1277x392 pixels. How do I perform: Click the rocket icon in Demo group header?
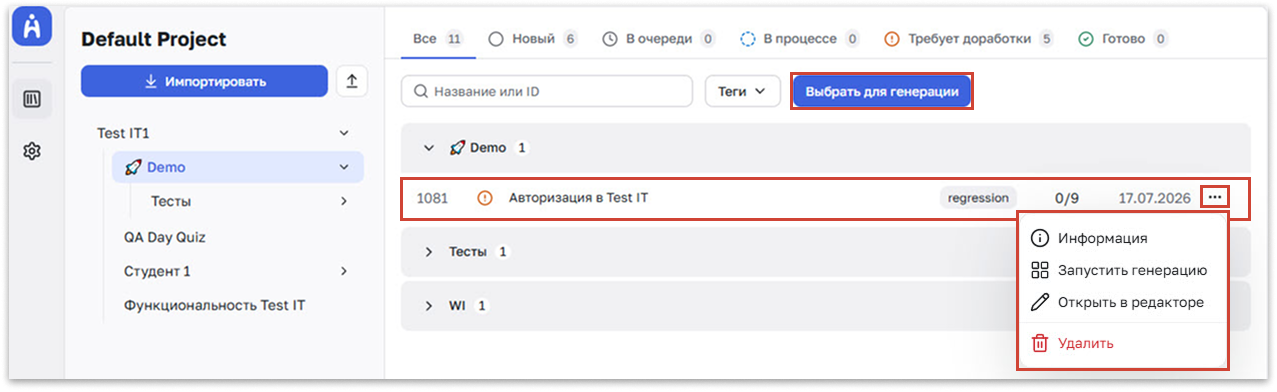point(457,148)
